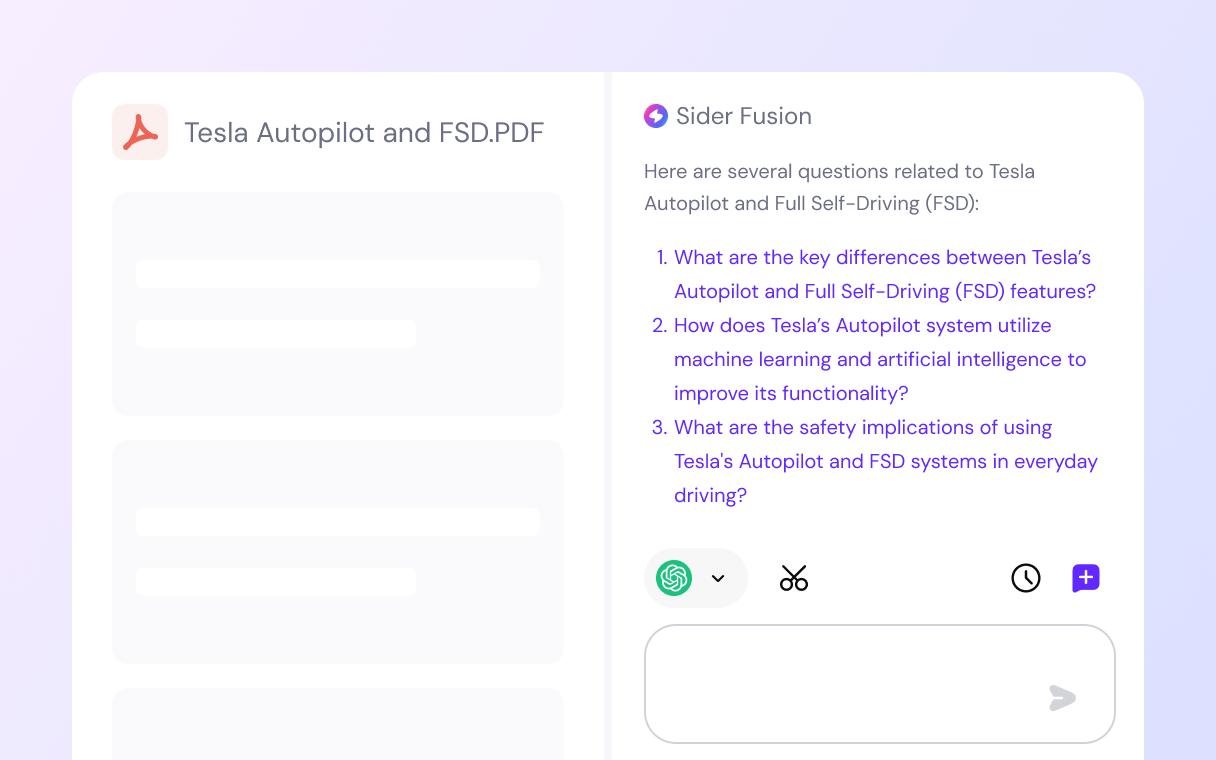Click the Sider Fusion title text
The height and width of the screenshot is (760, 1216).
click(744, 116)
